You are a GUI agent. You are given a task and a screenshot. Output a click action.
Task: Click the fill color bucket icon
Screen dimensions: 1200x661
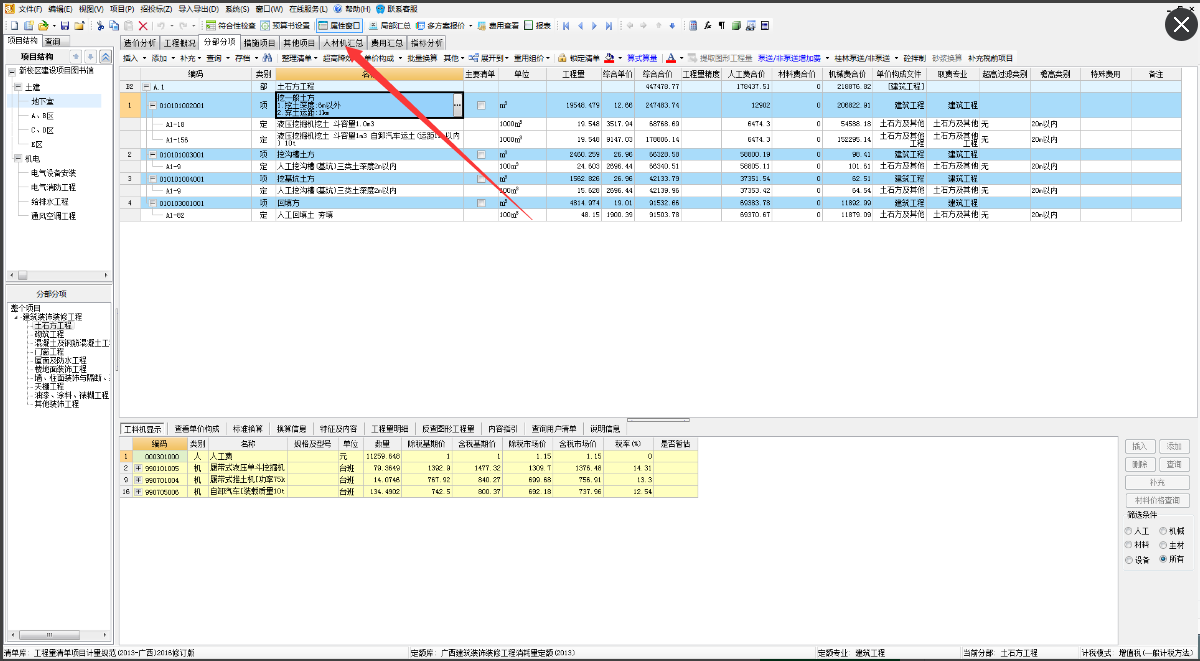pos(609,58)
